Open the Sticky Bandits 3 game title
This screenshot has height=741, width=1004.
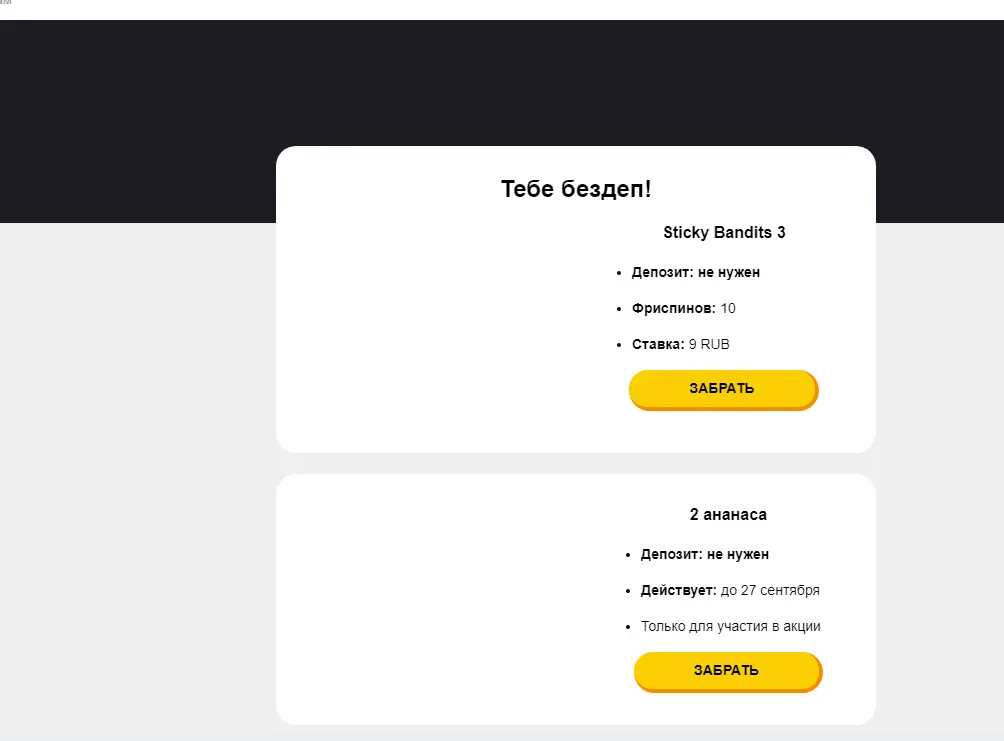pyautogui.click(x=724, y=232)
